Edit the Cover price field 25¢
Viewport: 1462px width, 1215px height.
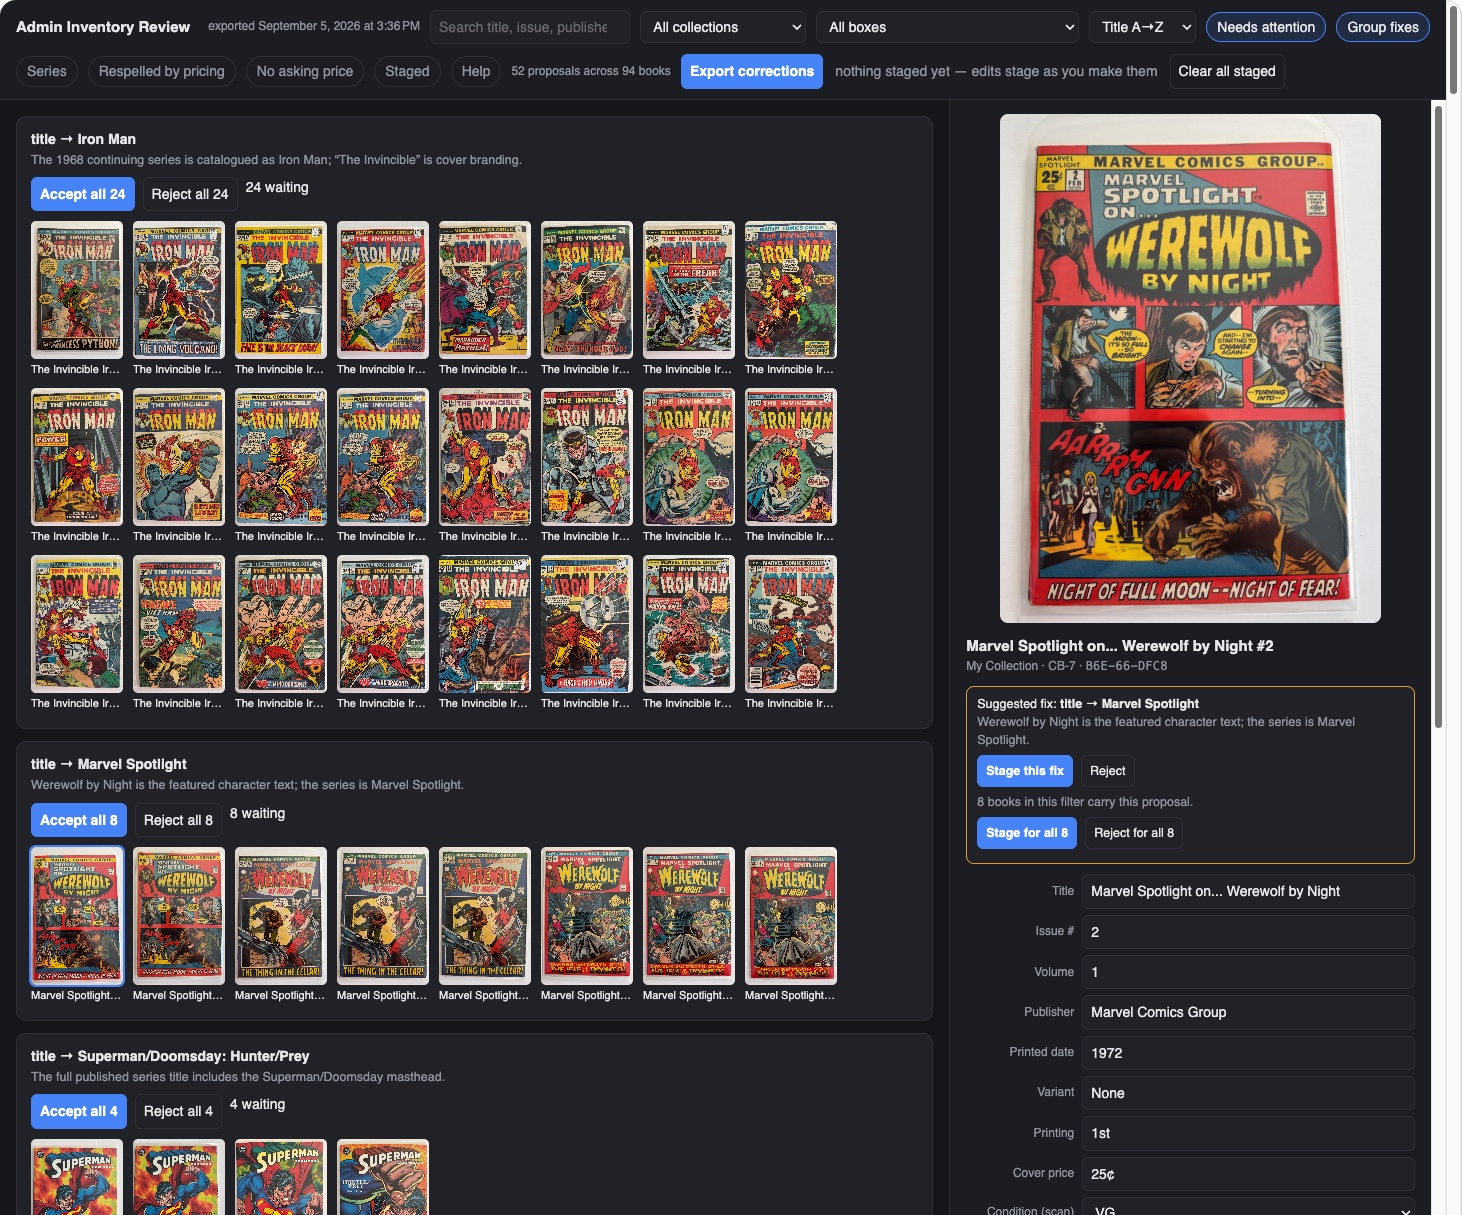(1248, 1174)
